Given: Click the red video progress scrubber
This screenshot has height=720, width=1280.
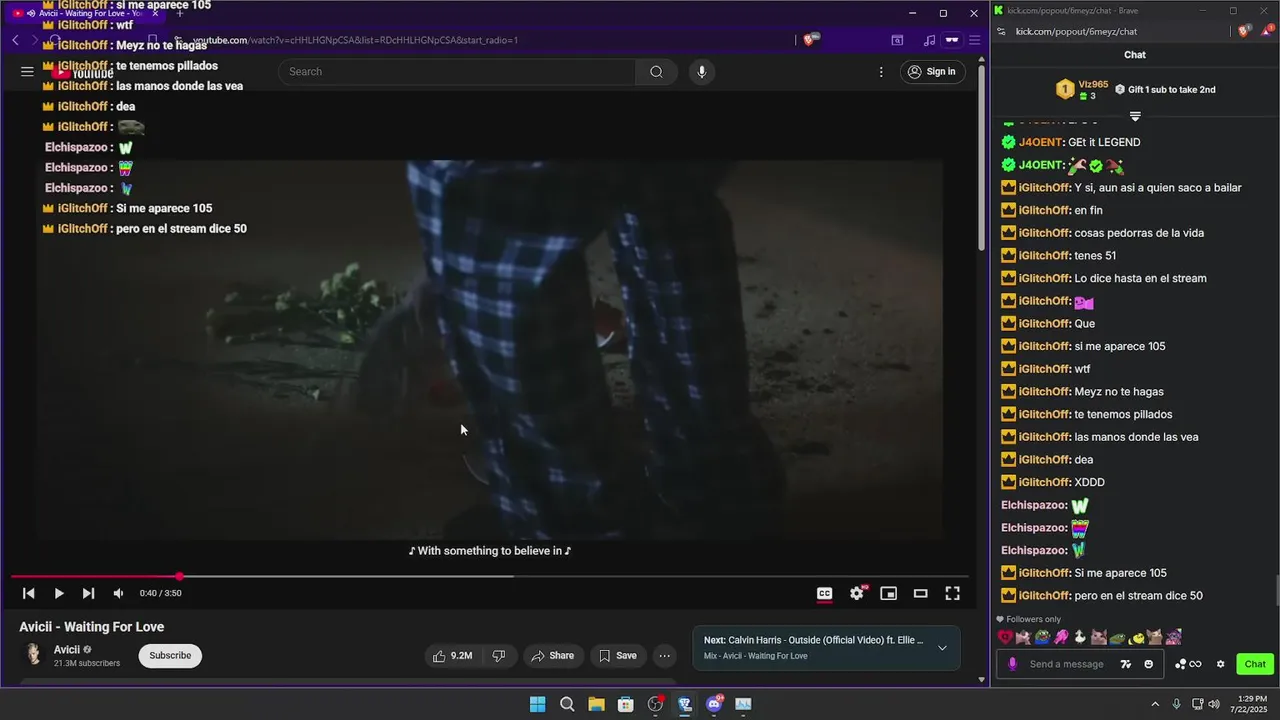Looking at the screenshot, I should pyautogui.click(x=179, y=576).
